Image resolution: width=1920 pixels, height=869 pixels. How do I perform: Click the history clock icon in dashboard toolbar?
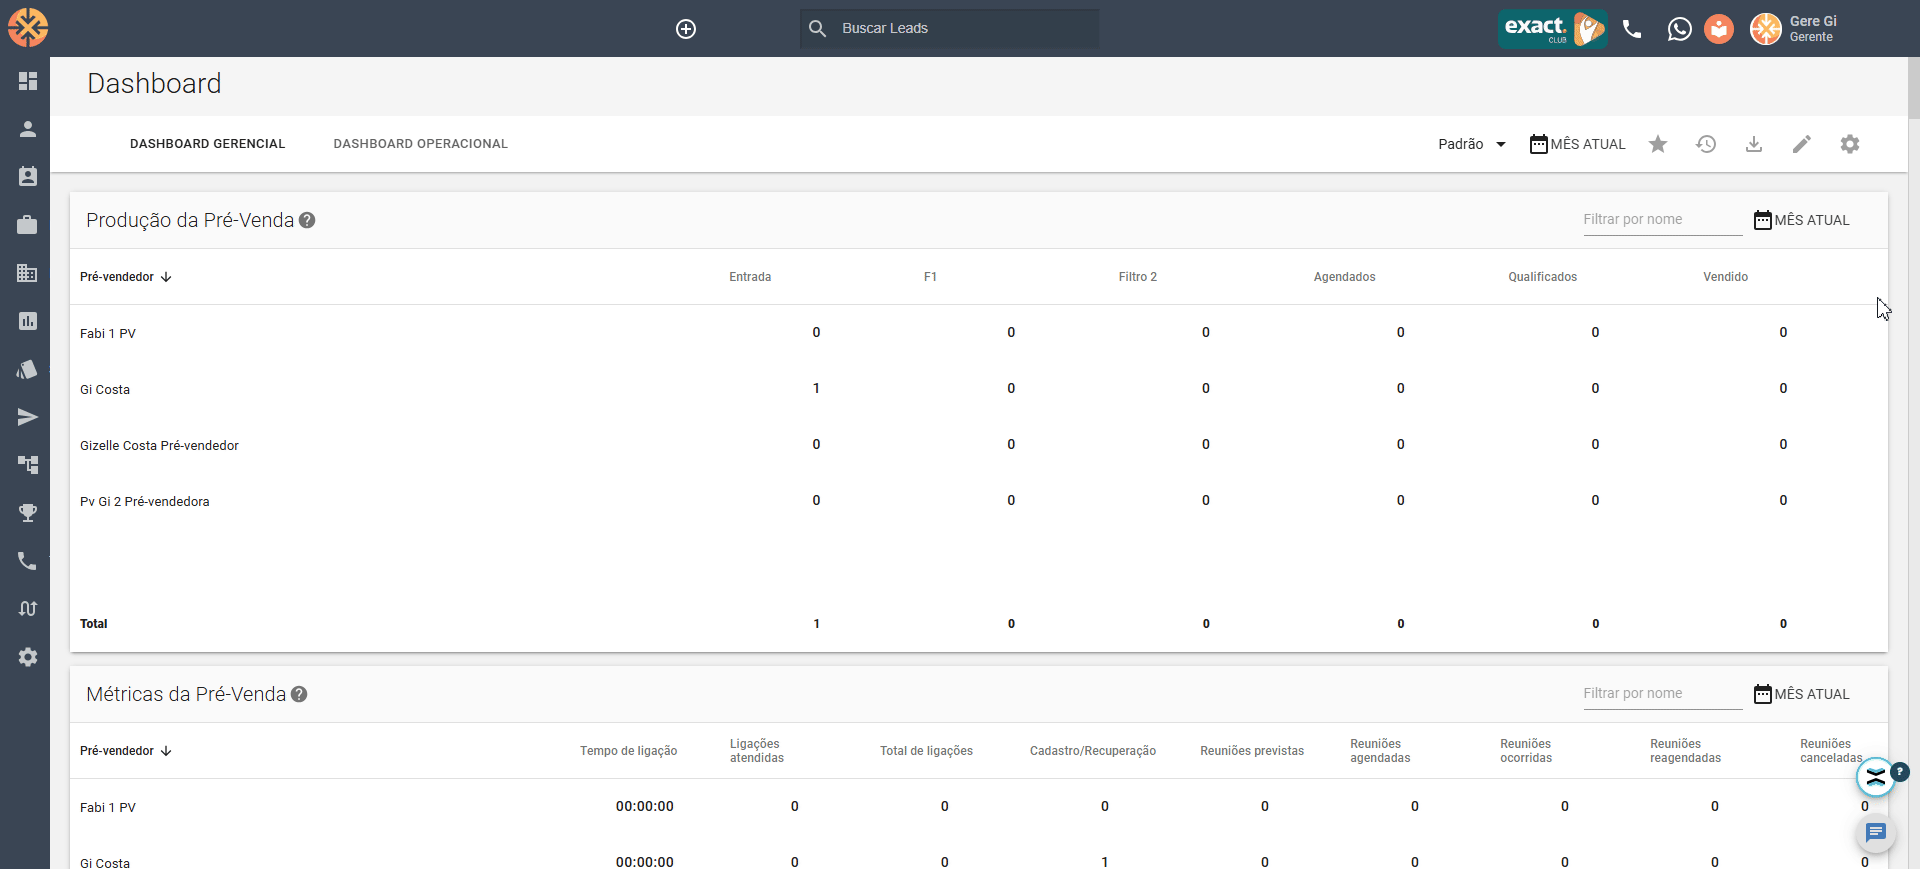click(1706, 144)
